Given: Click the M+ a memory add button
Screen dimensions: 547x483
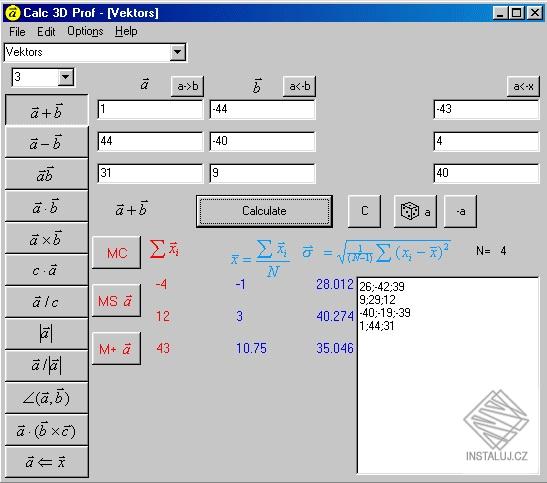Looking at the screenshot, I should tap(117, 349).
